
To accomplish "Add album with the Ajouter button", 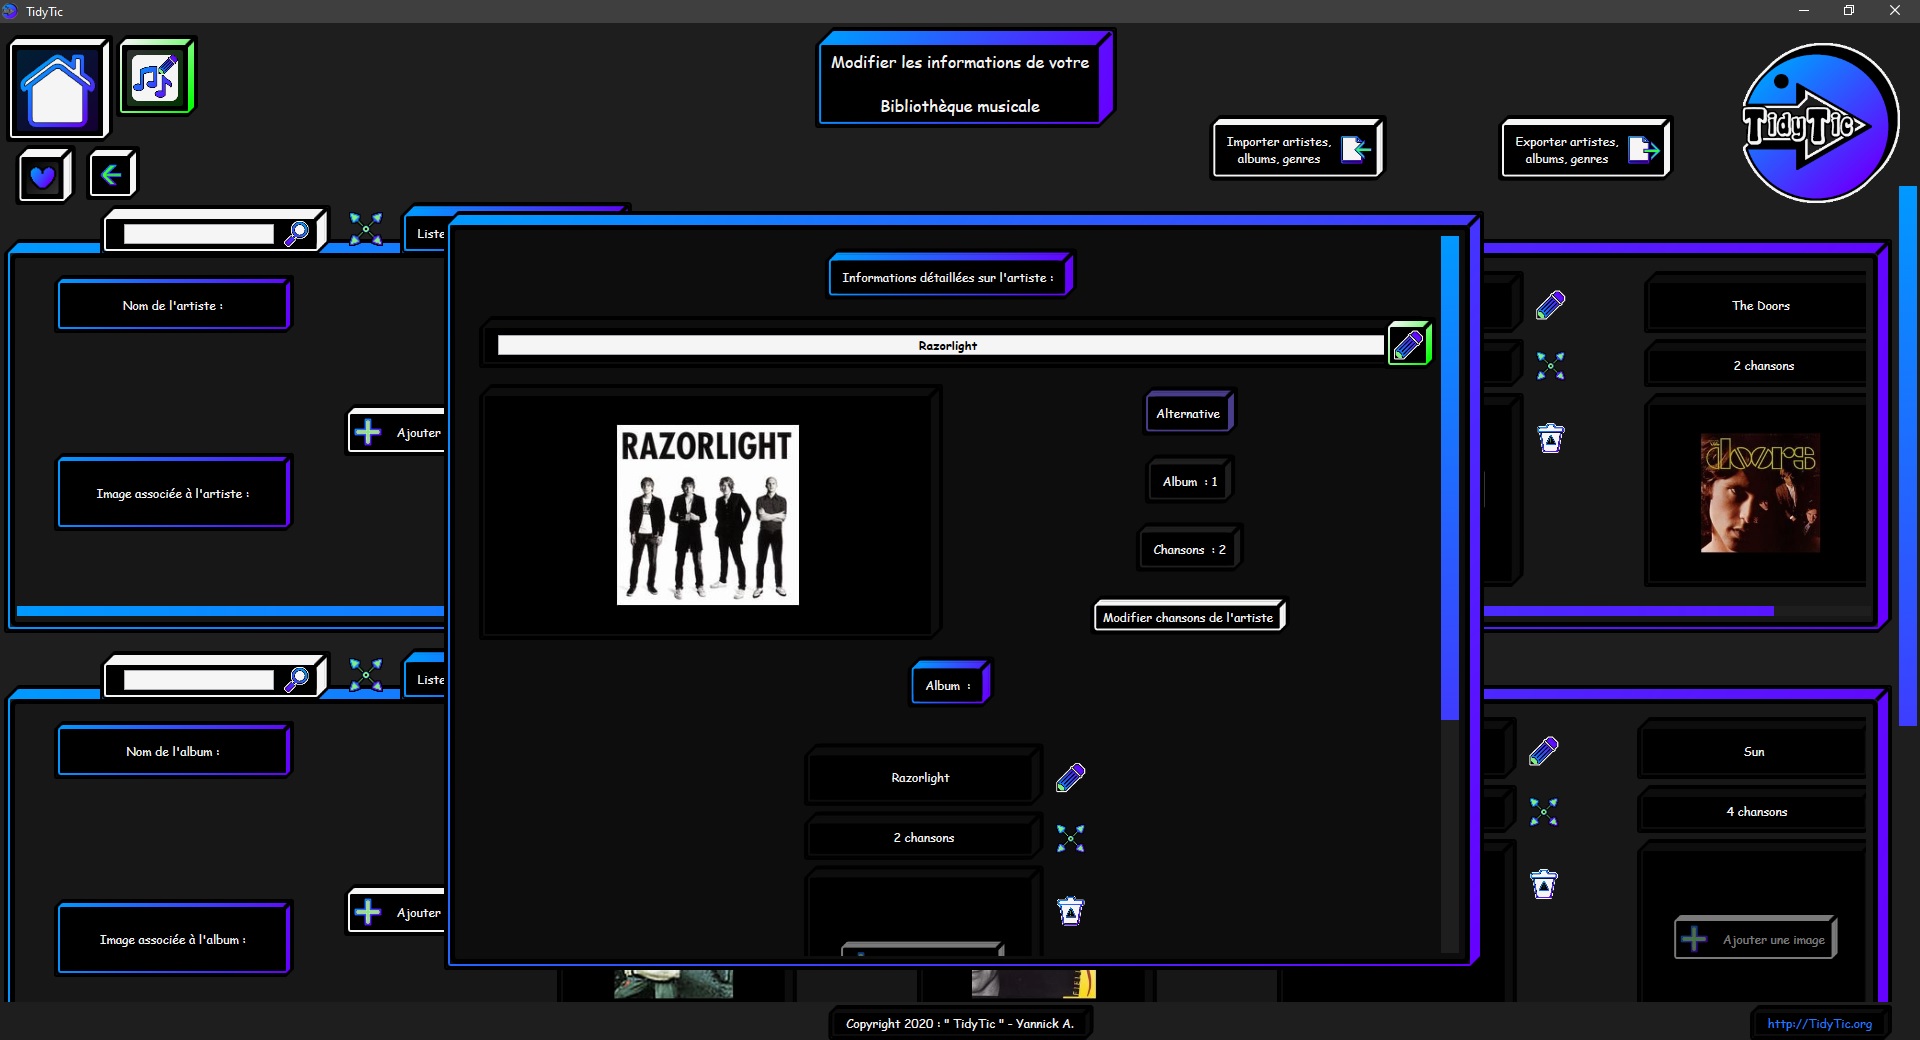I will (x=397, y=912).
